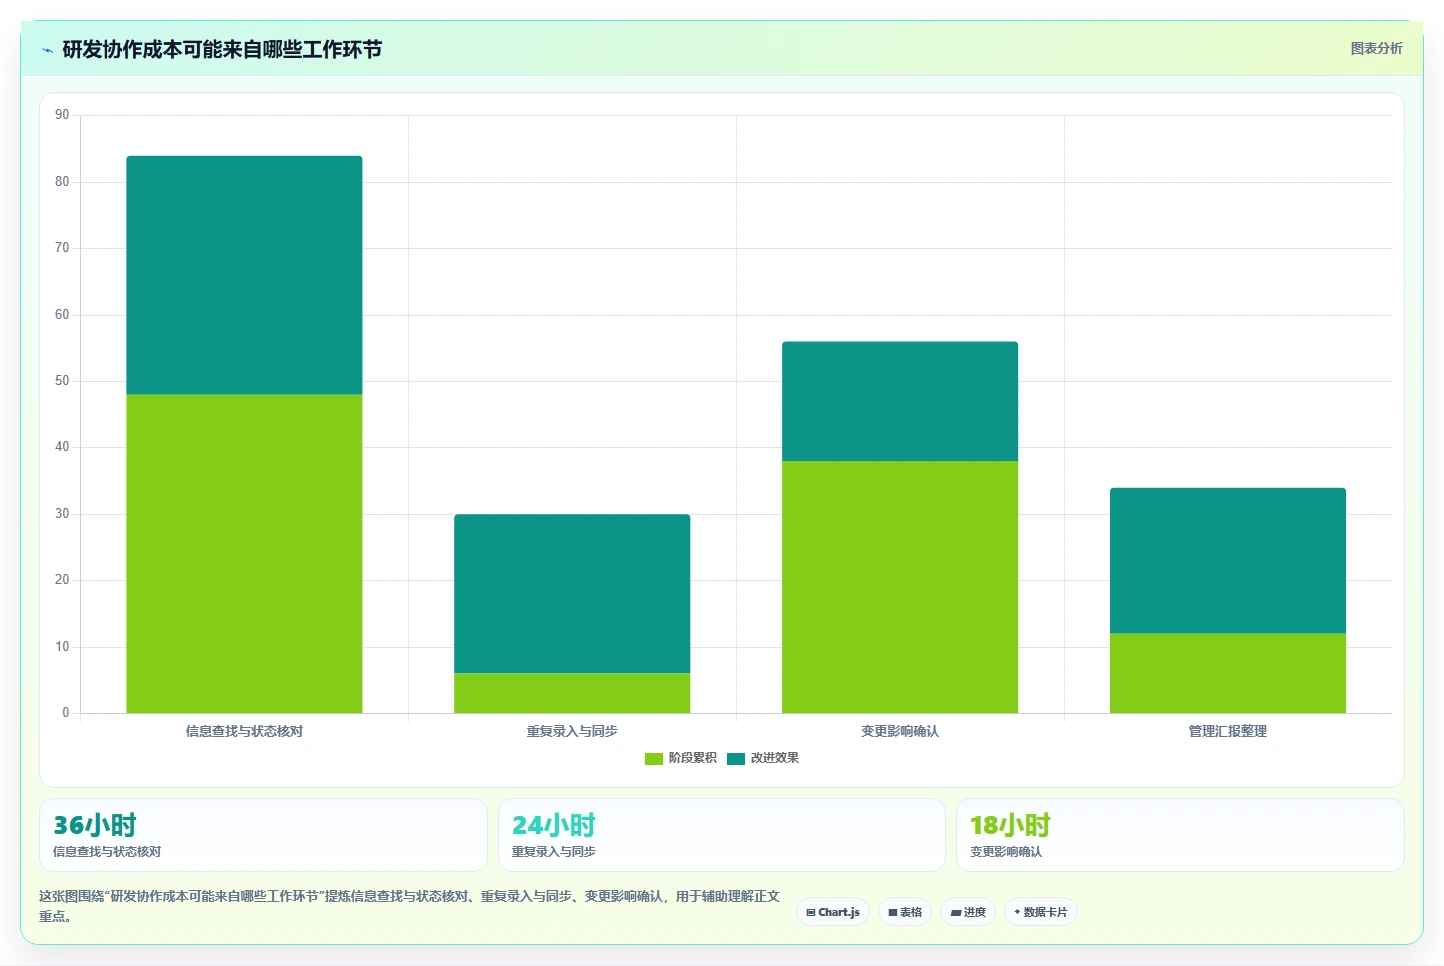Click the chart title 研发协作成本可能来自哪些工作环节
The image size is (1444, 966).
pyautogui.click(x=222, y=49)
